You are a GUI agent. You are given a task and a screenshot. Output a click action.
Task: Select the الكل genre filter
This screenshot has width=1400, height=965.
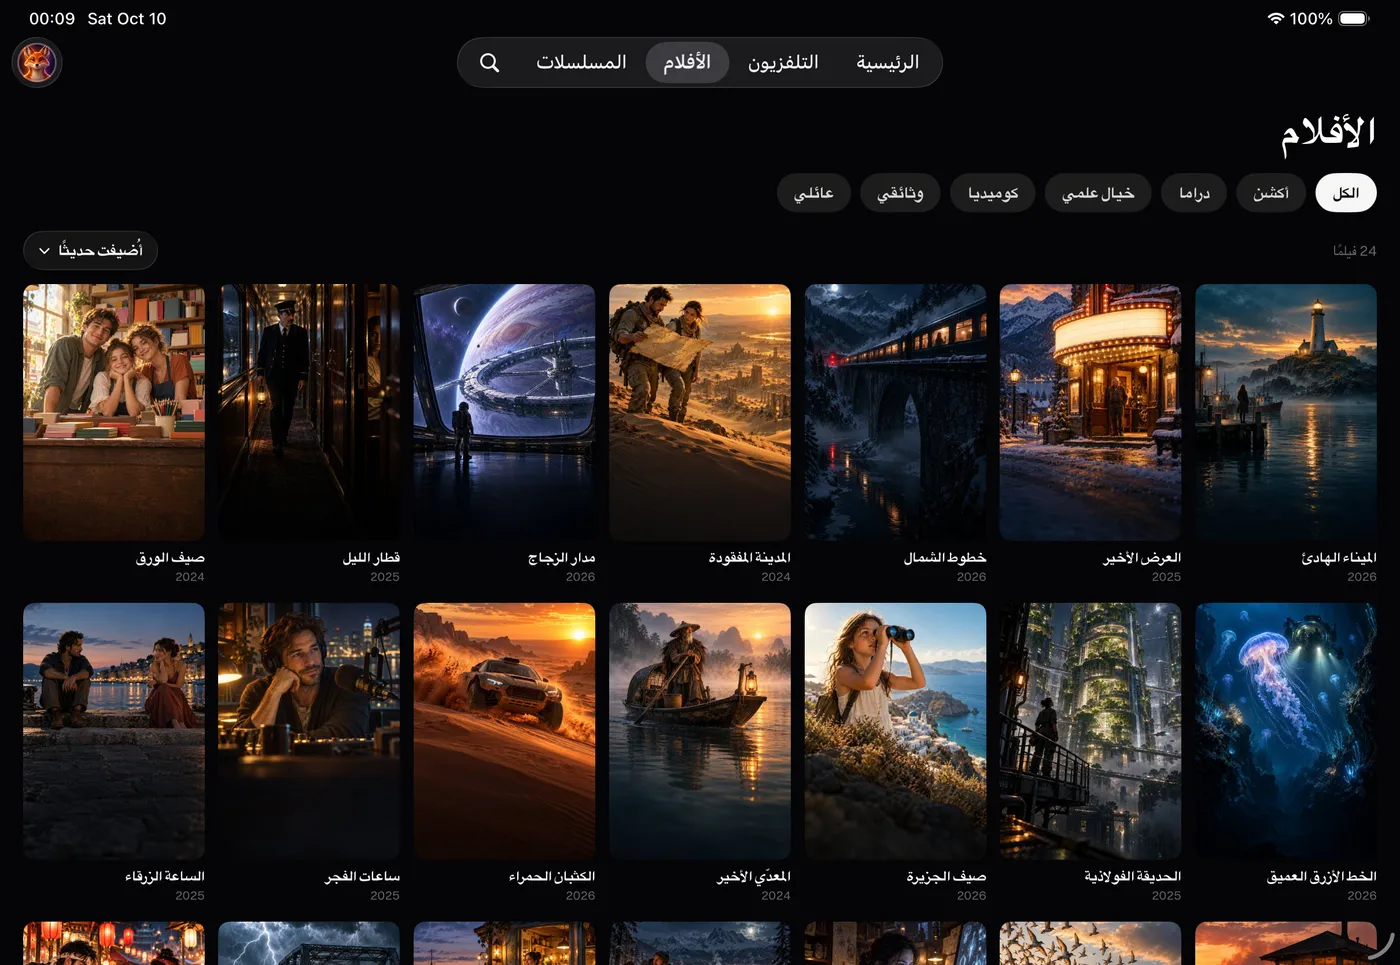1346,193
